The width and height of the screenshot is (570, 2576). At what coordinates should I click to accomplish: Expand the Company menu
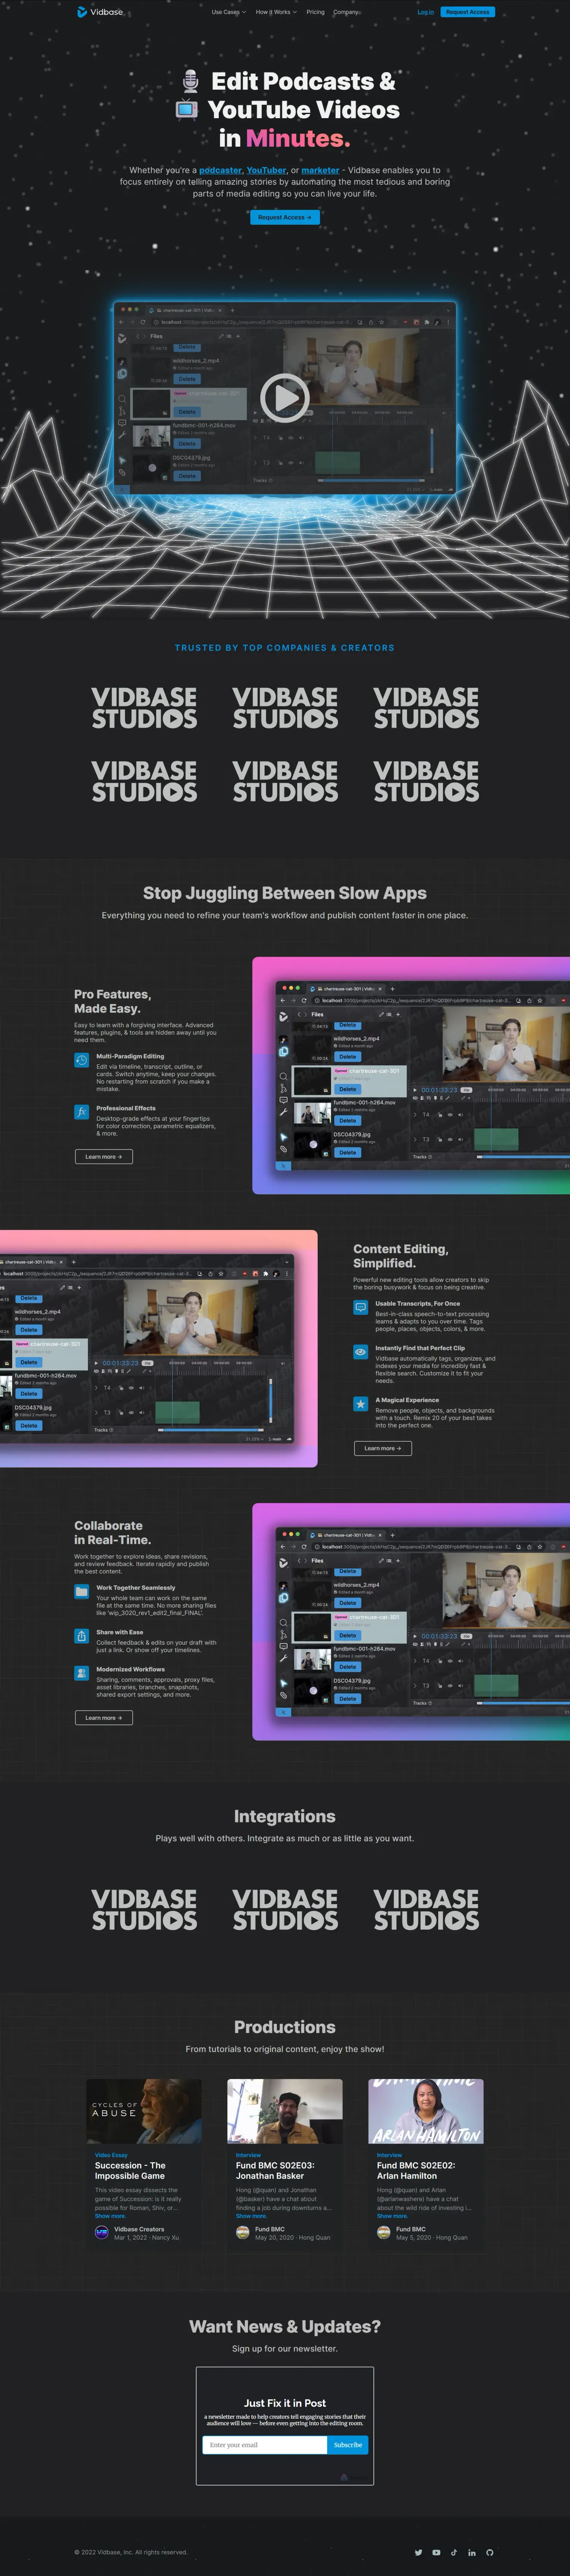click(347, 12)
